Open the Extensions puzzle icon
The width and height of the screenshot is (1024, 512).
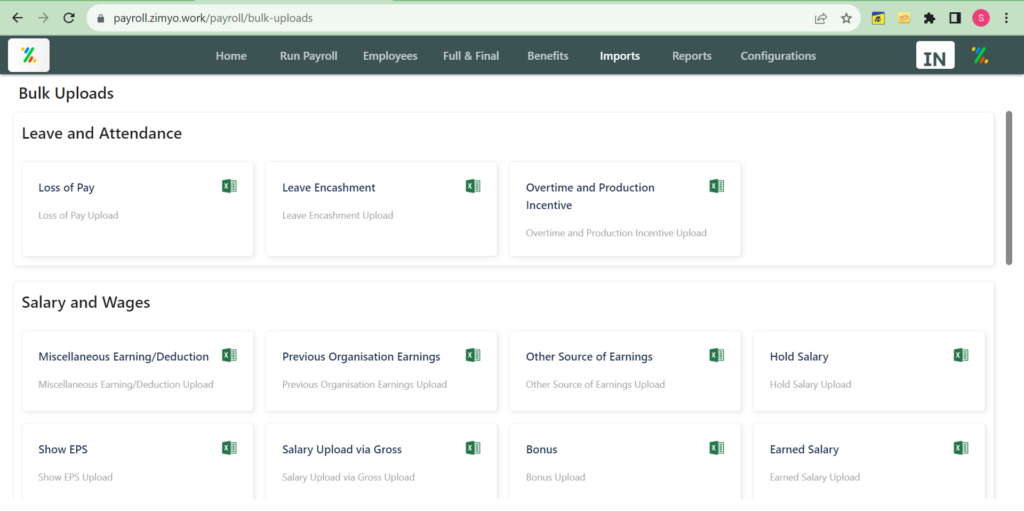pos(929,18)
